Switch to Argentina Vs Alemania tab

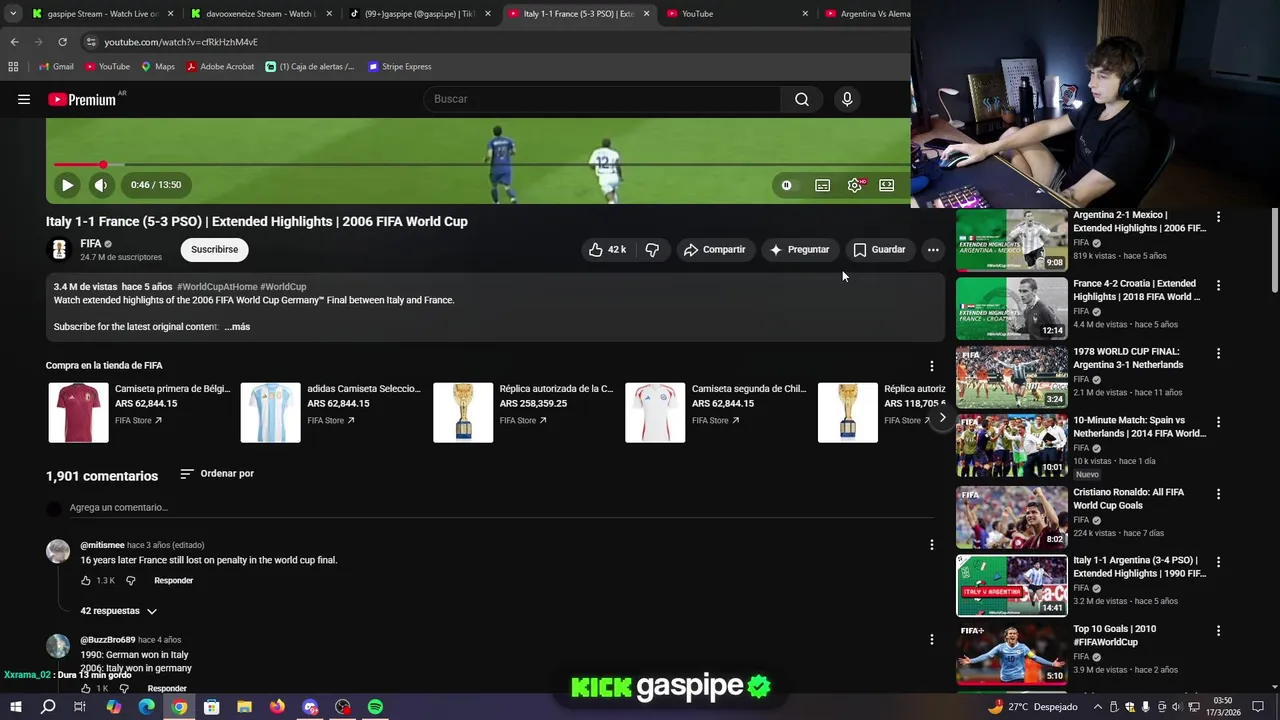point(867,14)
